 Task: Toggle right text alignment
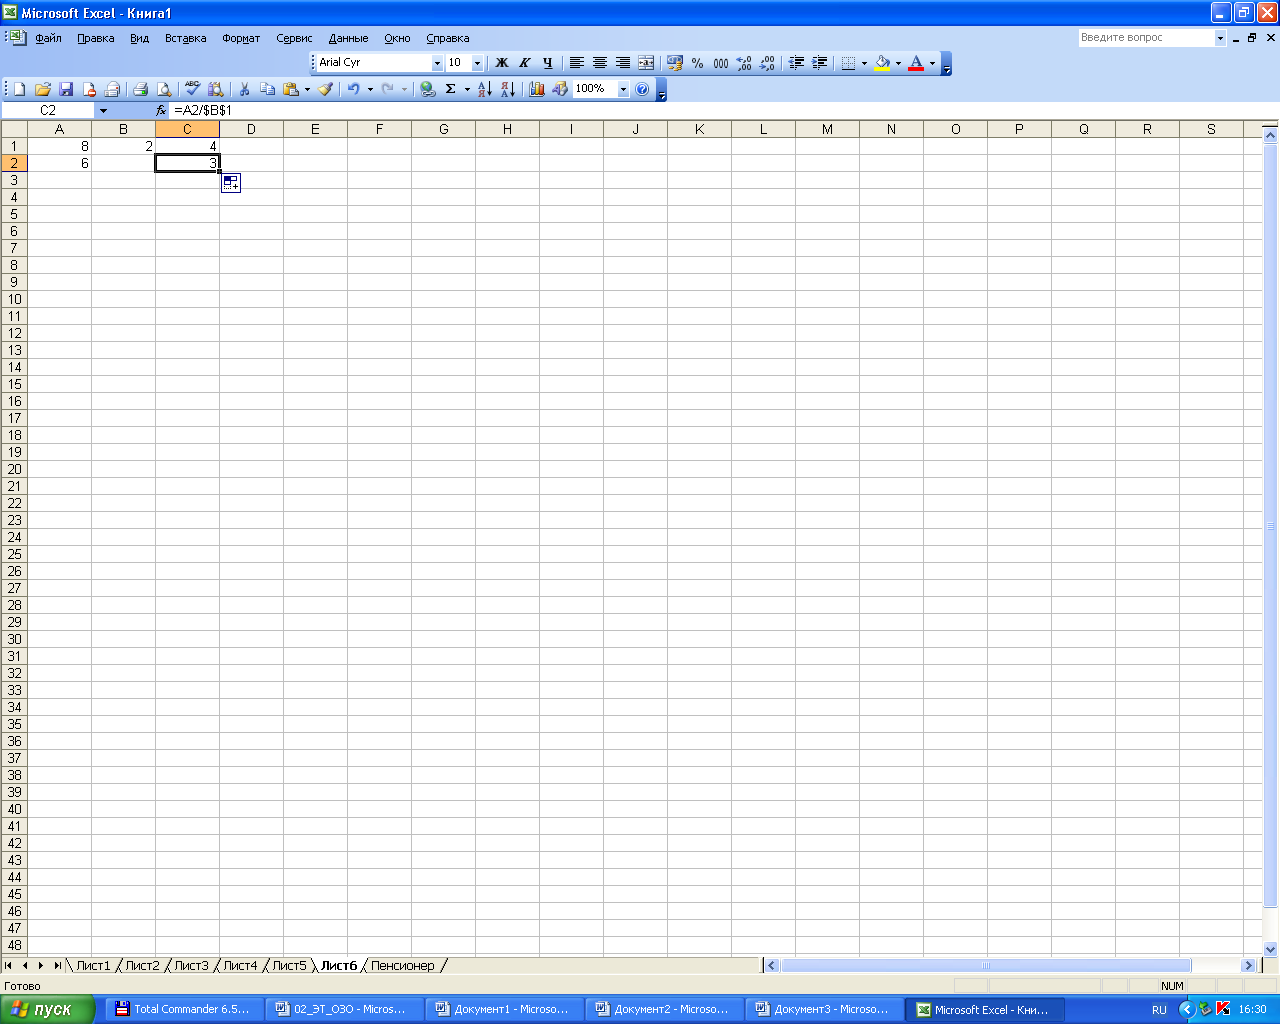click(623, 63)
